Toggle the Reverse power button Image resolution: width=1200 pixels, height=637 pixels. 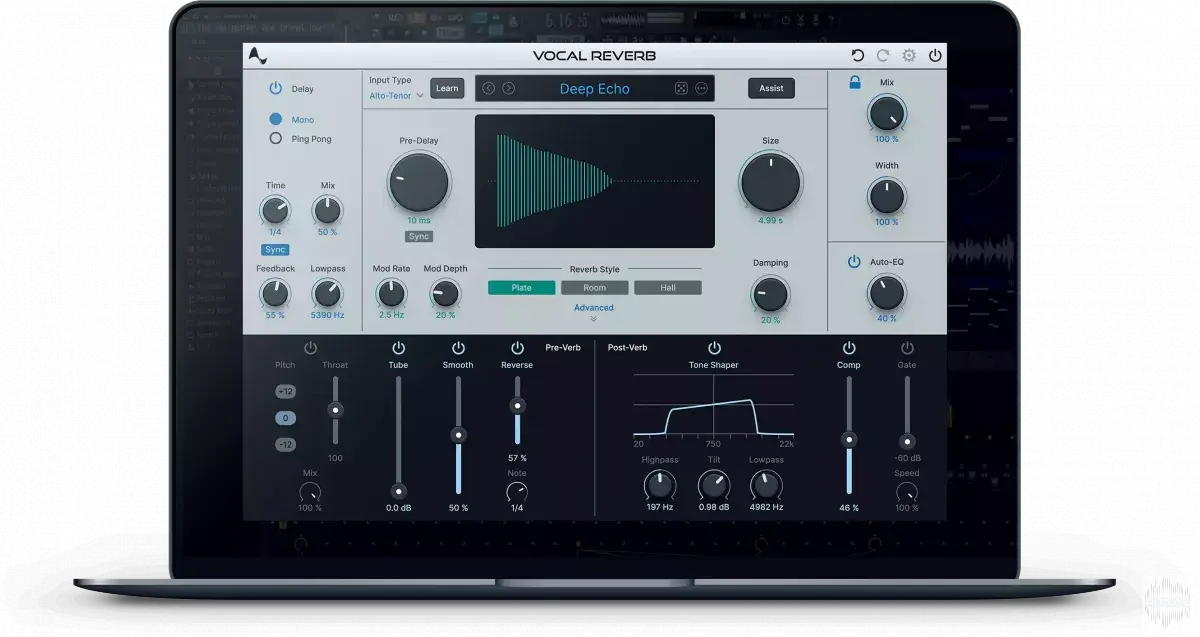click(517, 348)
